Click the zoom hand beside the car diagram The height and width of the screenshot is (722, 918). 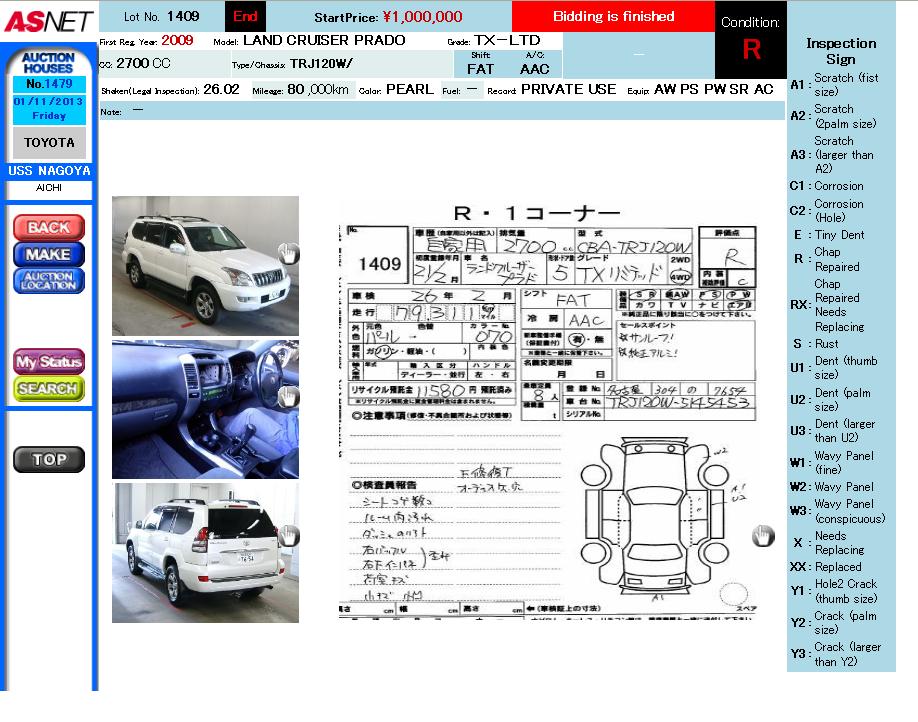tap(763, 536)
